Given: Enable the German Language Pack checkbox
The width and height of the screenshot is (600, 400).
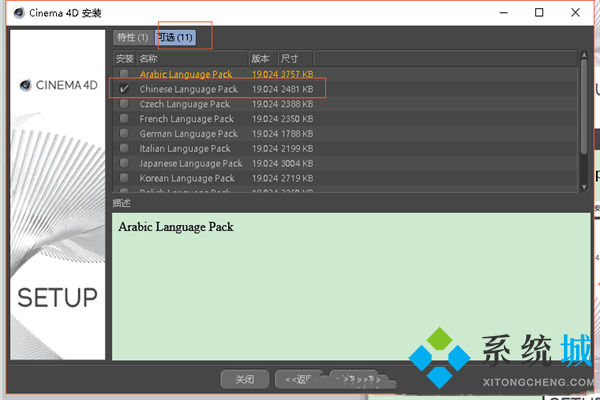Looking at the screenshot, I should [x=124, y=134].
